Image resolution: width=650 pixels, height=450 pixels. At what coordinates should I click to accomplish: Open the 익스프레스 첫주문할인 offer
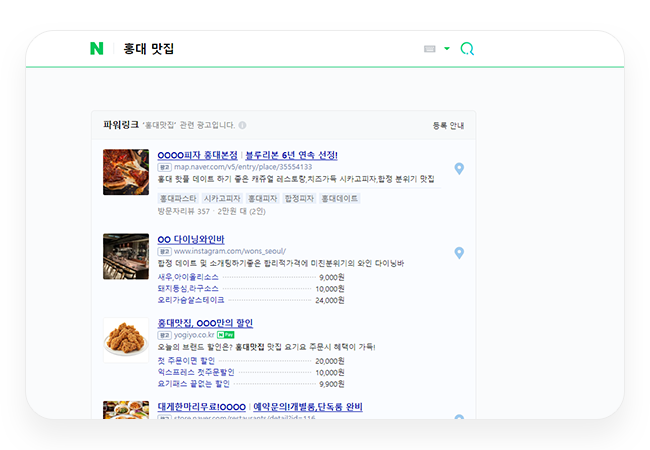[x=196, y=372]
